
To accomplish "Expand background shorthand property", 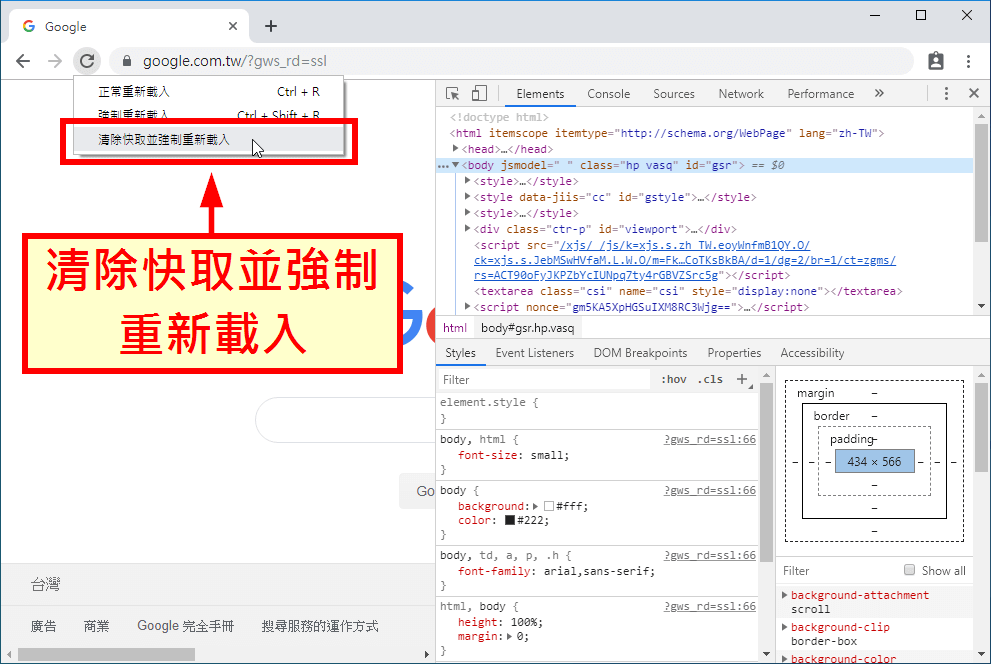I will pyautogui.click(x=535, y=506).
